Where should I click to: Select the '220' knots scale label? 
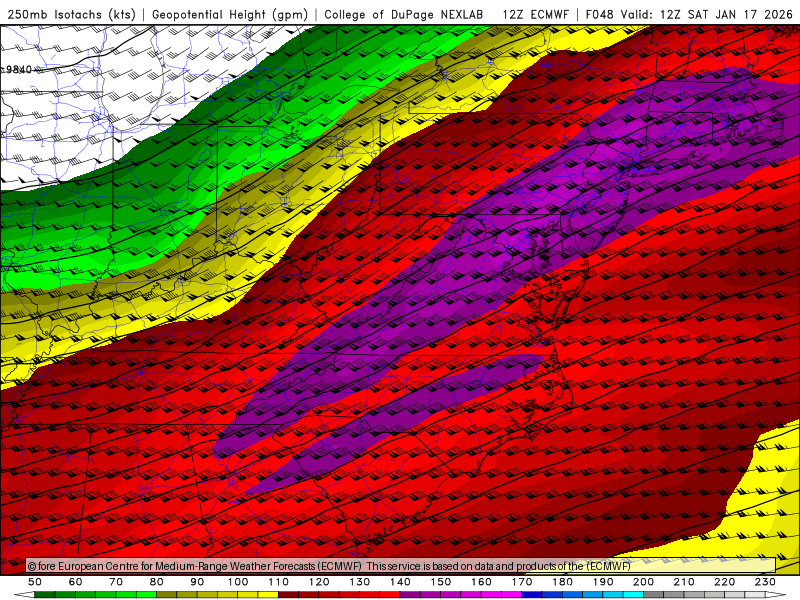pos(724,582)
